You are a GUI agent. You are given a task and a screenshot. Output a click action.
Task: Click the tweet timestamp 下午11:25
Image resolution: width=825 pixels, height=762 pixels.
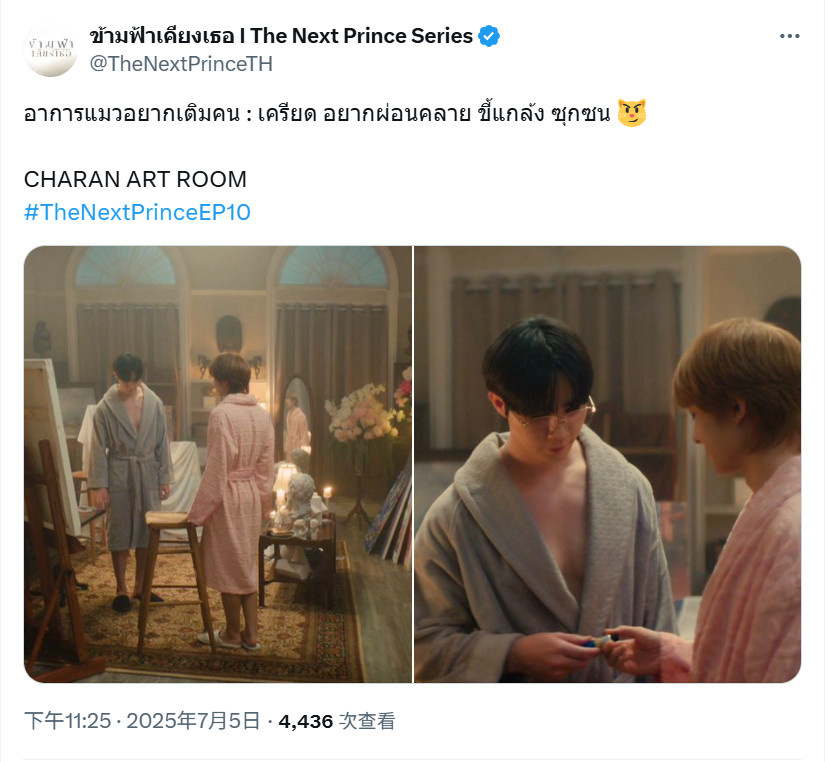coord(68,720)
